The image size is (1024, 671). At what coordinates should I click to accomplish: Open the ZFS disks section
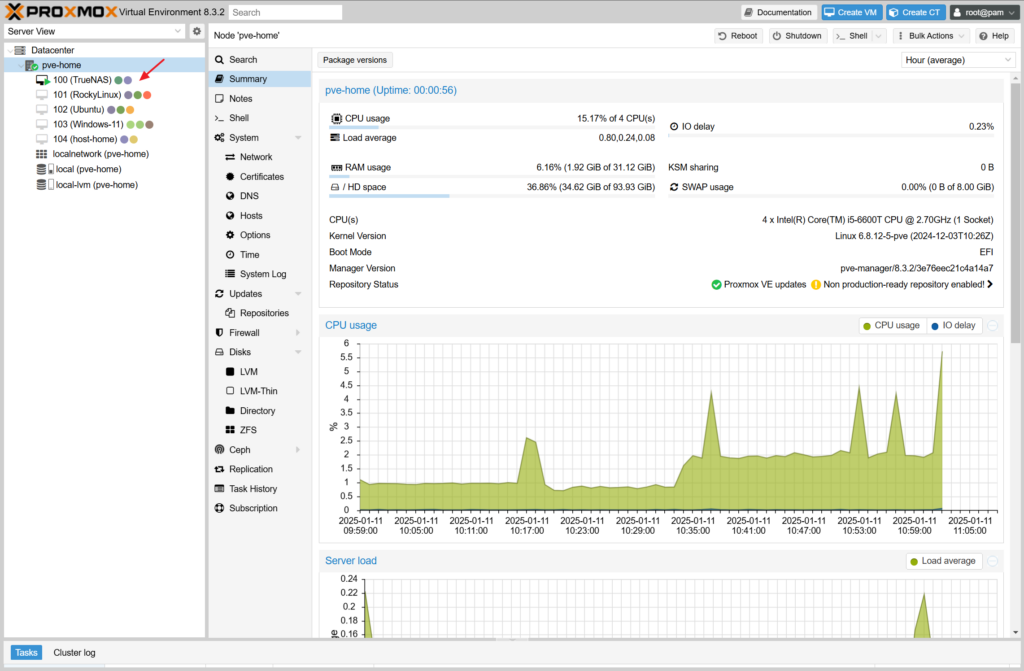pos(247,430)
